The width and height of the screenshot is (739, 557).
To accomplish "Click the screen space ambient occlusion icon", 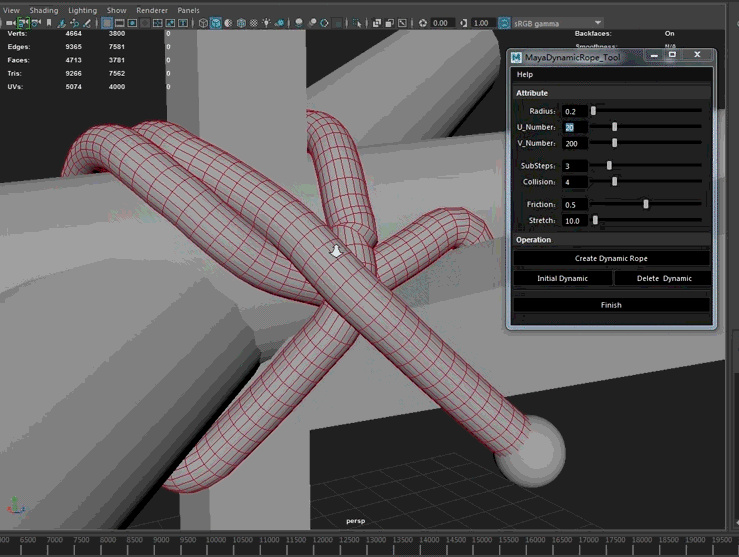I will click(299, 23).
